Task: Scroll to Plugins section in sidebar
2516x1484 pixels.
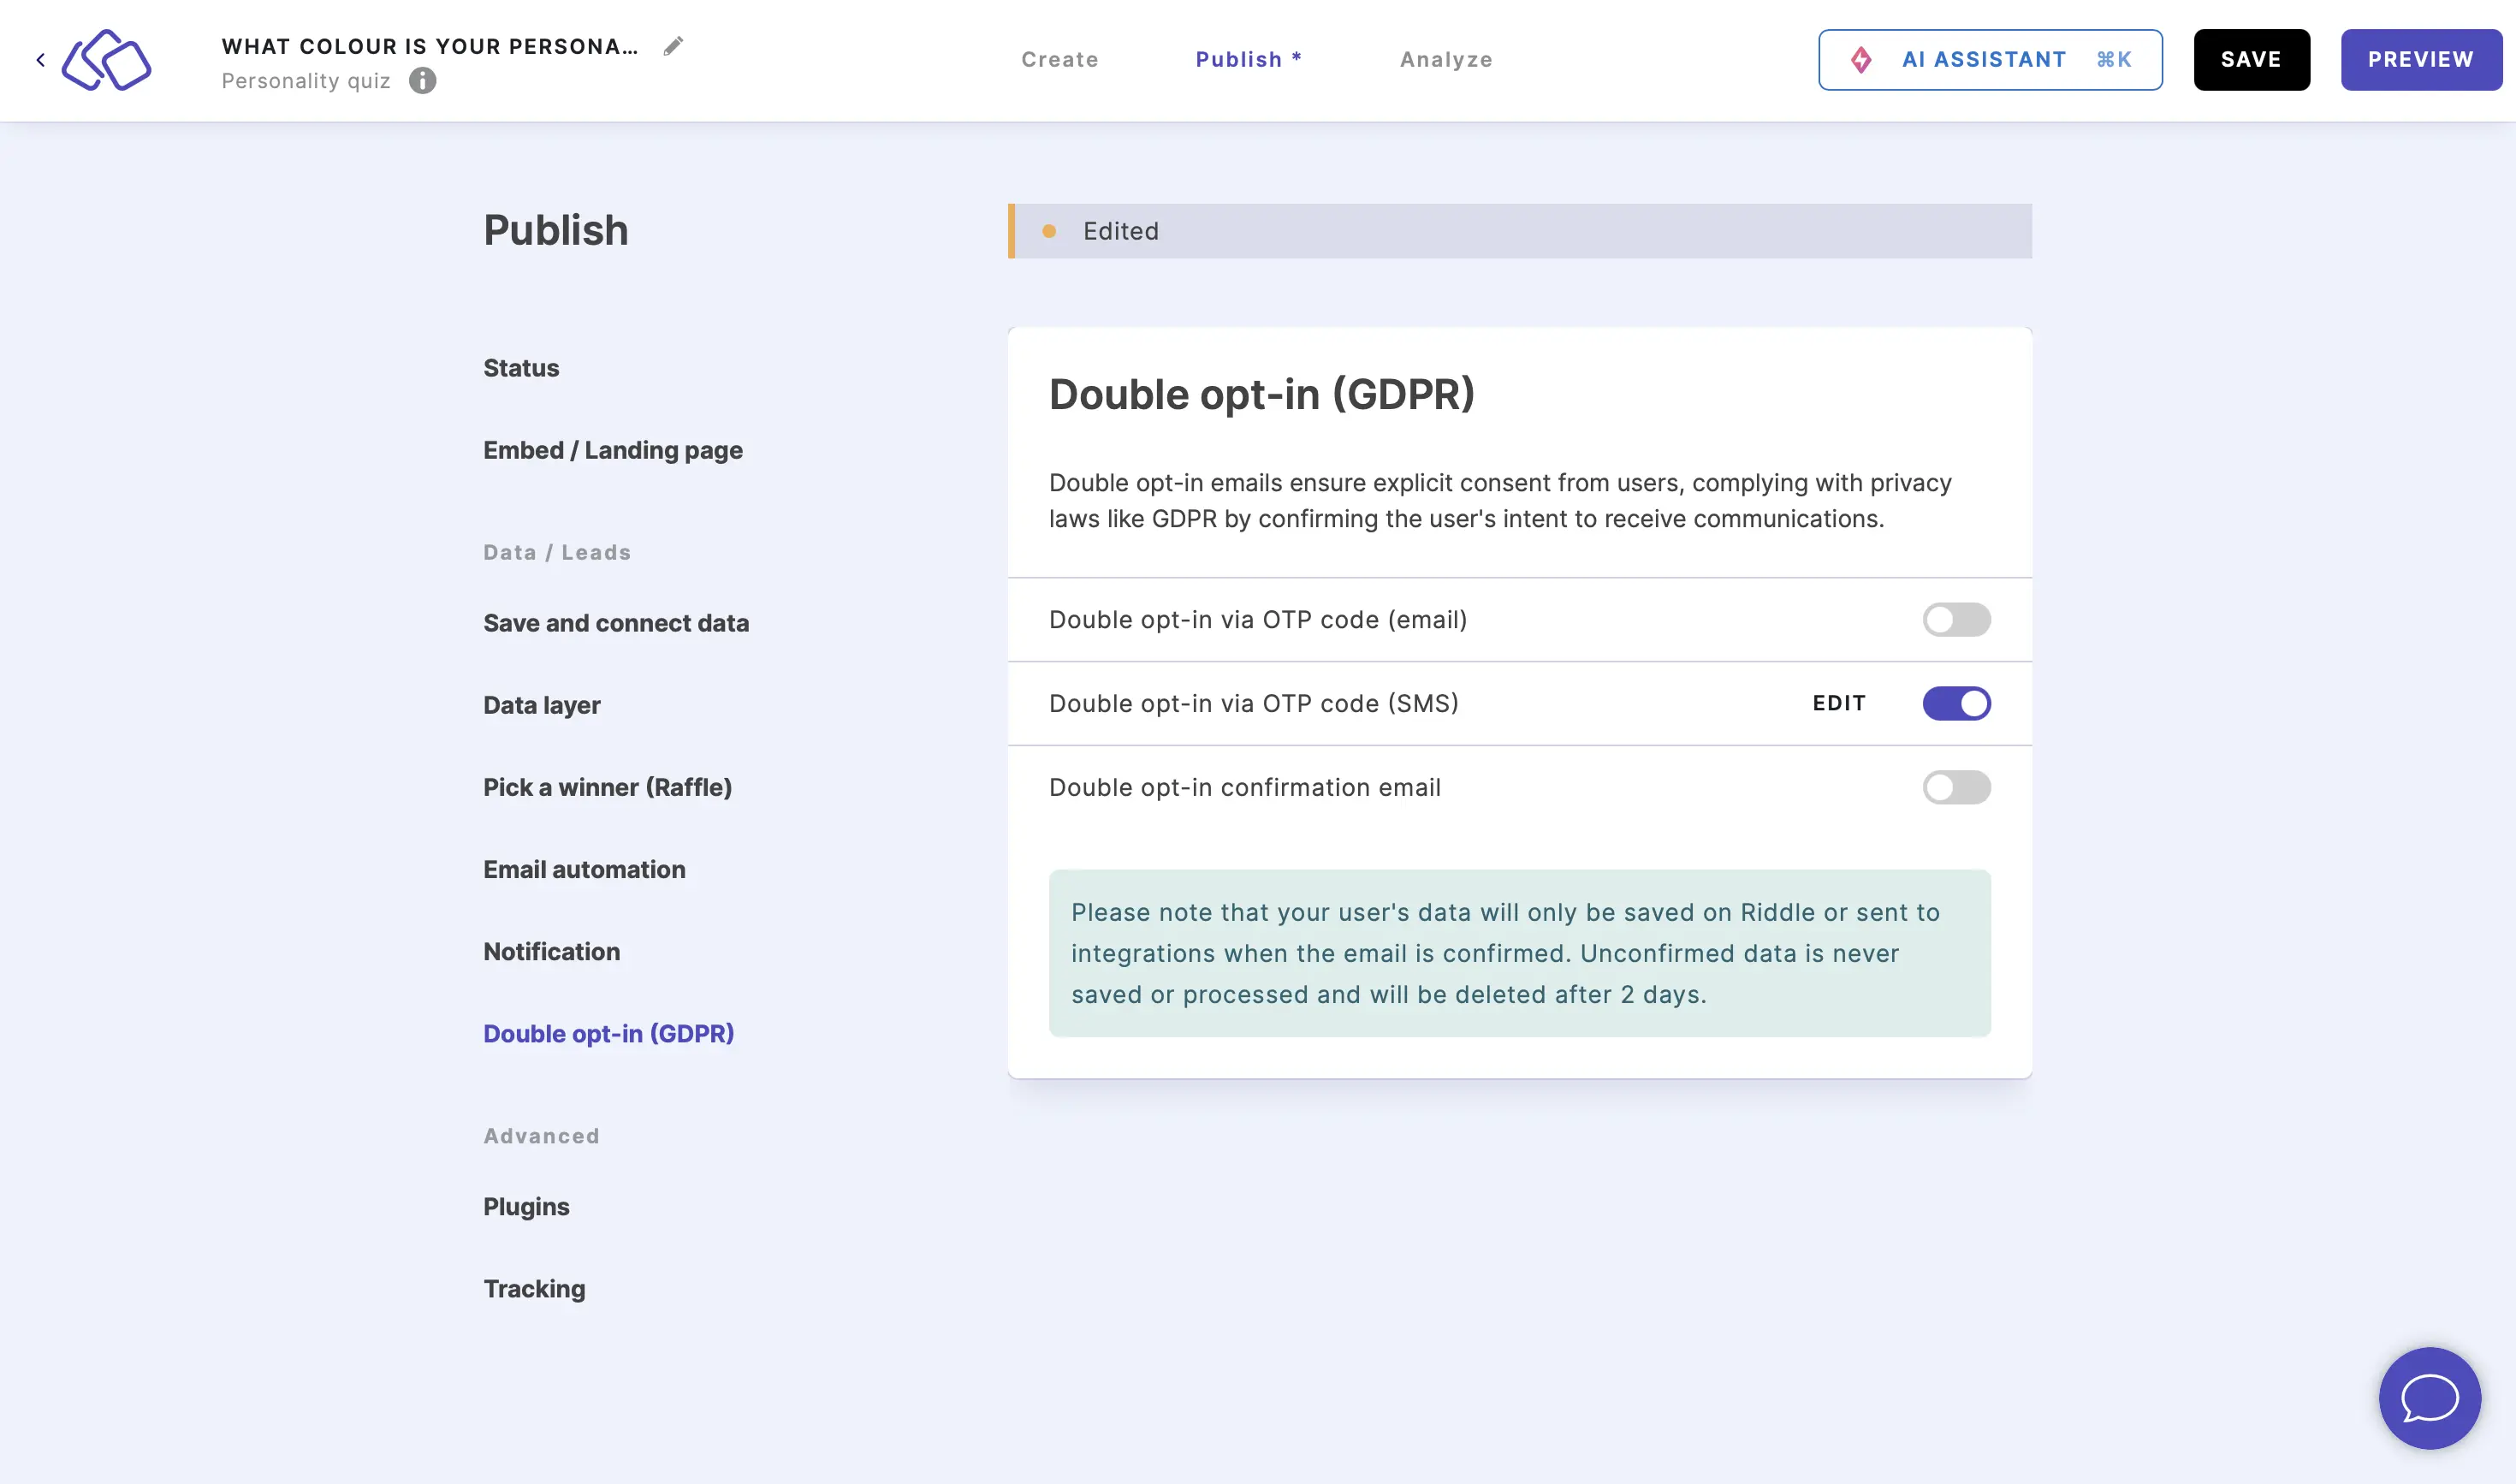Action: click(x=526, y=1207)
